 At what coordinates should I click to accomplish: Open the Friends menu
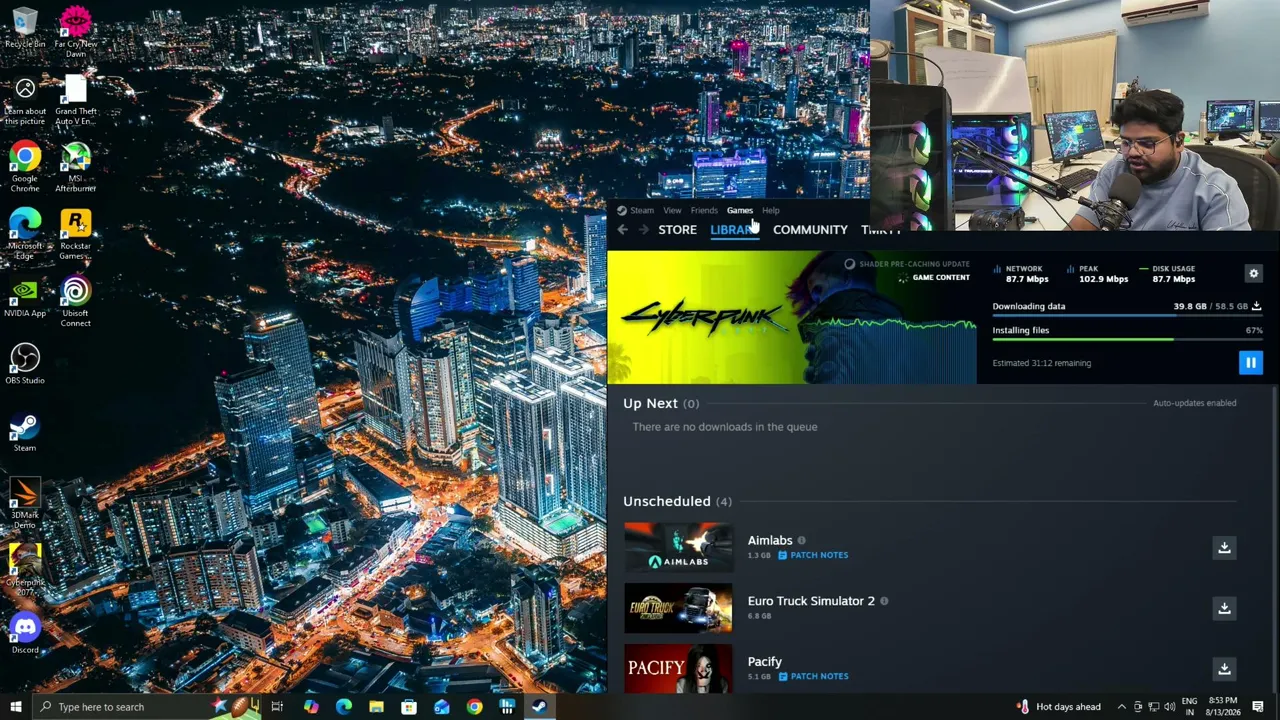[x=704, y=210]
